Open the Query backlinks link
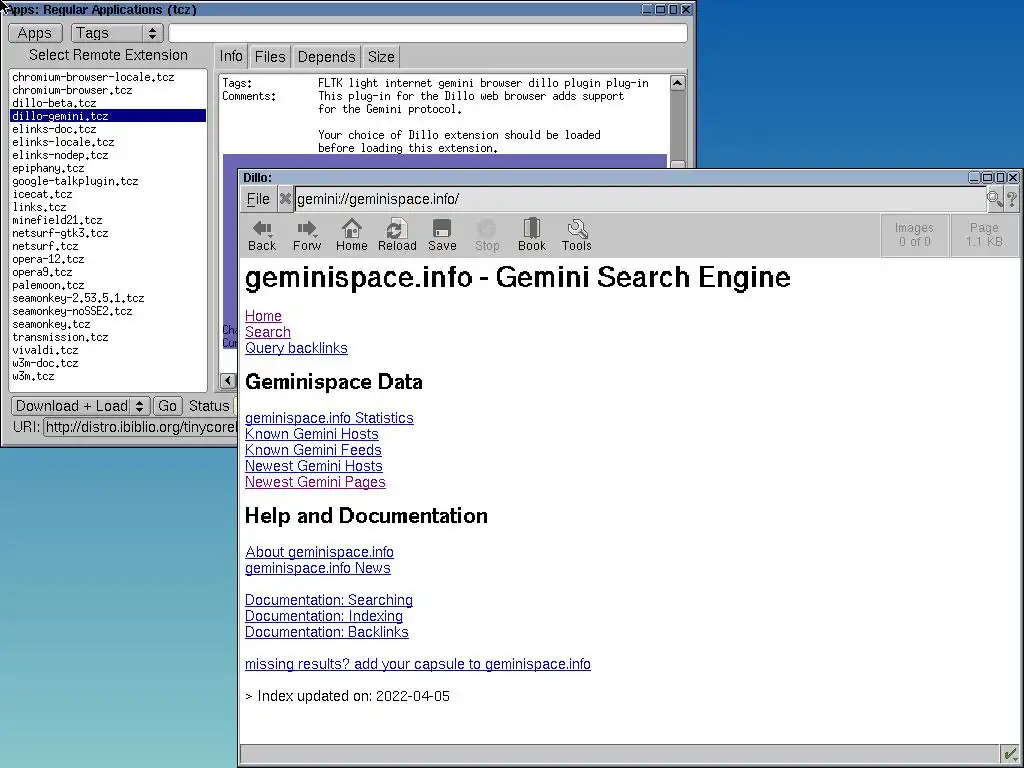The width and height of the screenshot is (1024, 768). click(296, 348)
